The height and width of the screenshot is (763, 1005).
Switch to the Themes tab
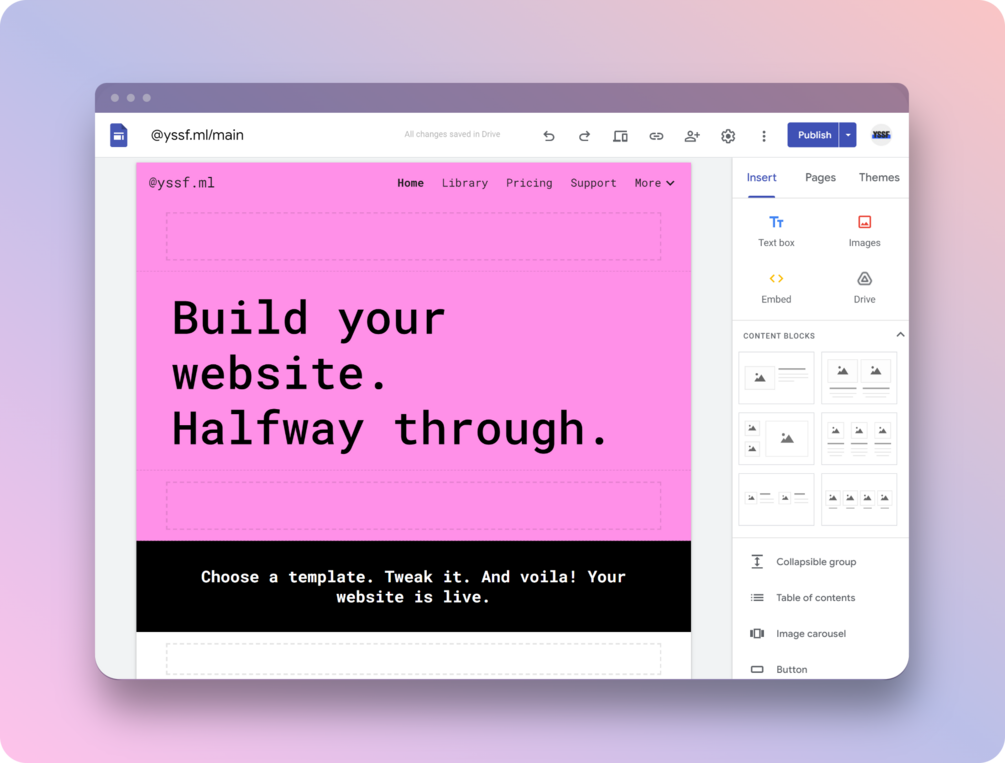pyautogui.click(x=878, y=177)
